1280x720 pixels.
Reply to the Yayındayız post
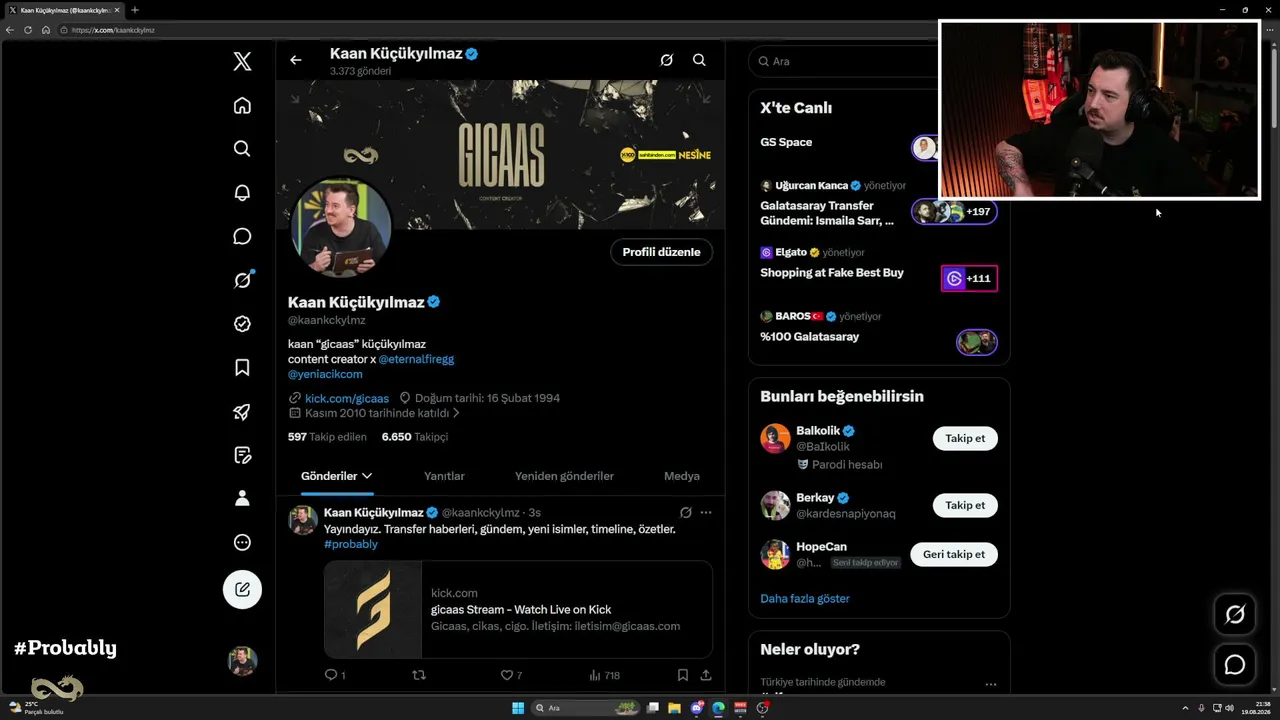(335, 675)
